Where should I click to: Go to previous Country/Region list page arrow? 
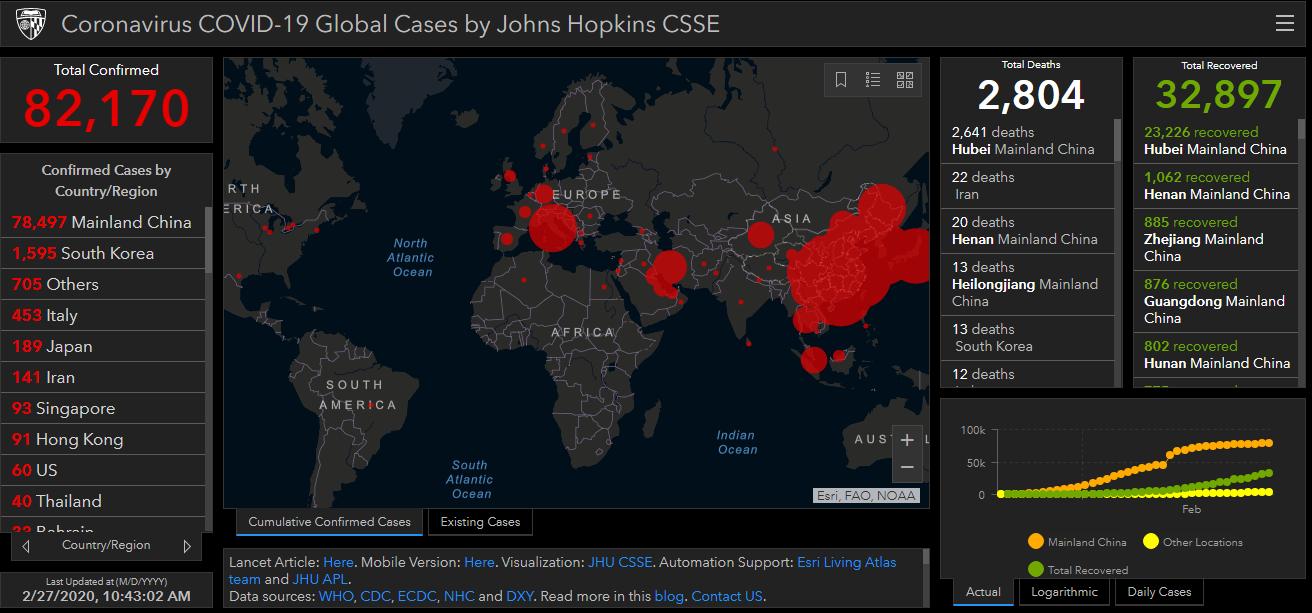tap(26, 546)
